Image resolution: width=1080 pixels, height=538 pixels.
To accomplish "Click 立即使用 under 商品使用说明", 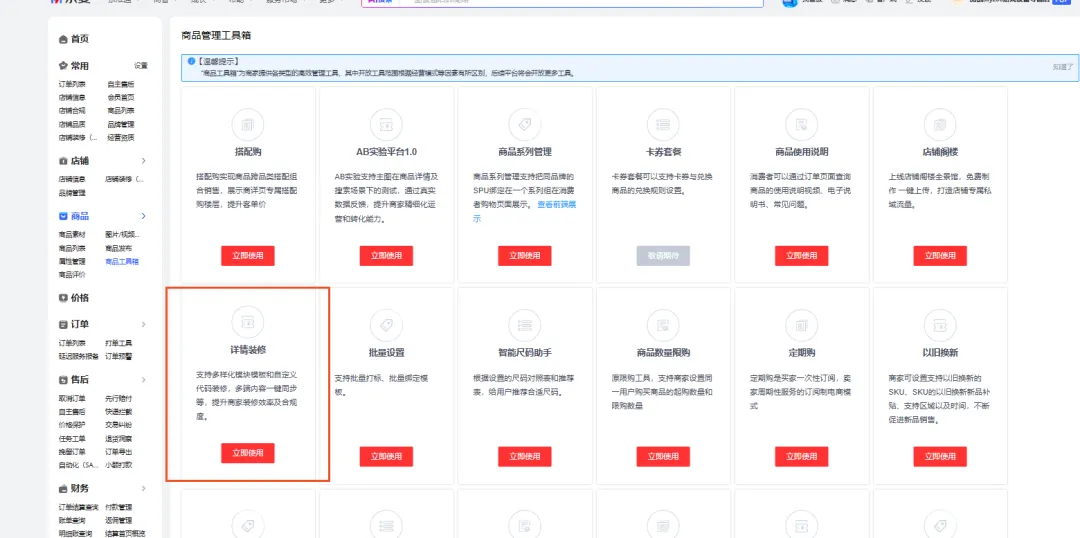I will pyautogui.click(x=801, y=256).
